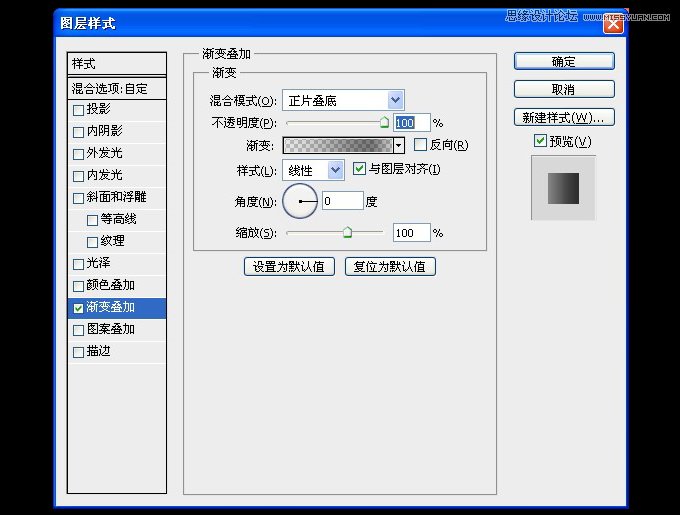The height and width of the screenshot is (515, 680).
Task: Check the 纹理 texture checkbox
Action: pyautogui.click(x=92, y=242)
